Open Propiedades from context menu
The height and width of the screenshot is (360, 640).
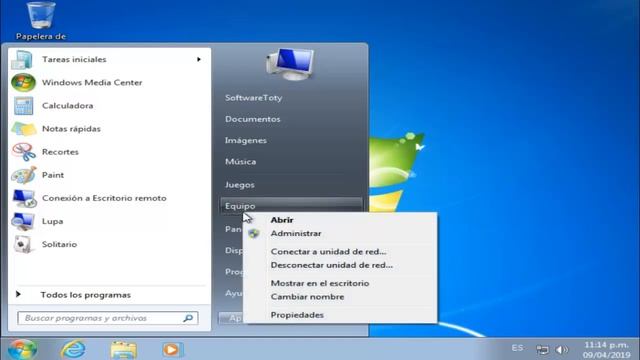click(297, 315)
